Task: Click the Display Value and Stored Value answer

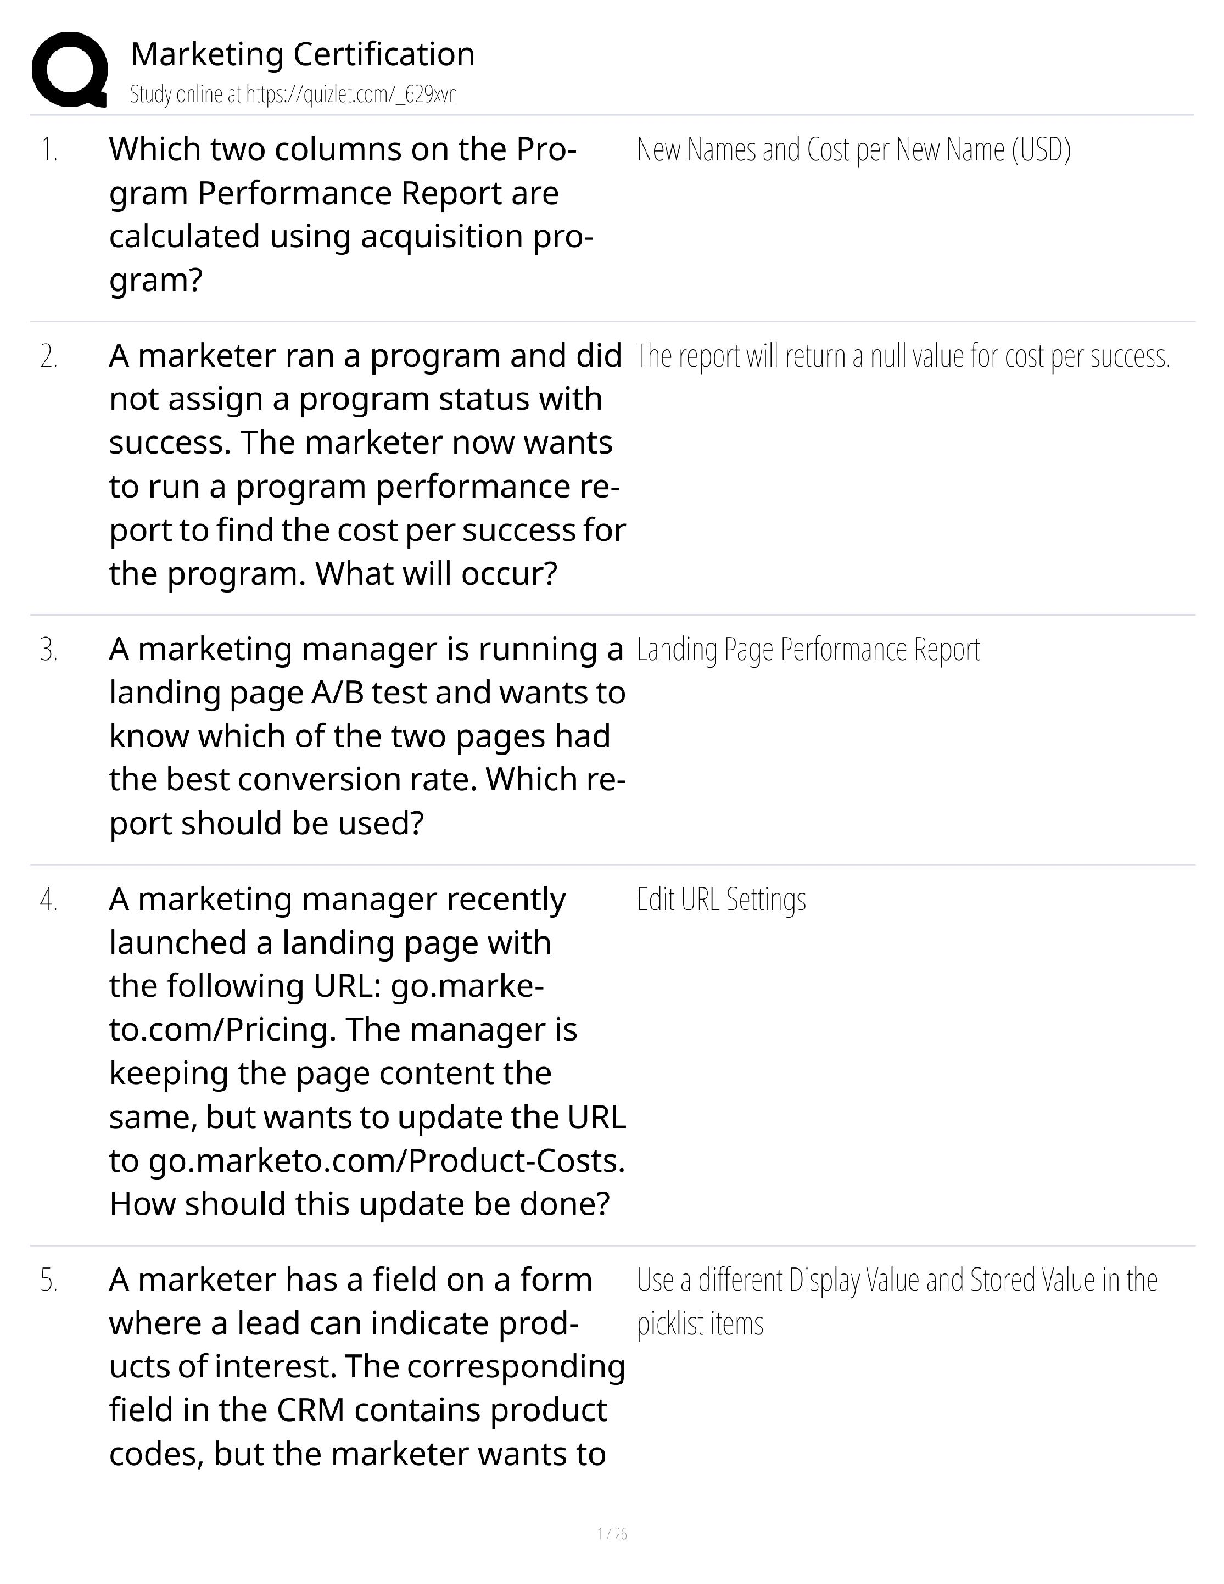Action: [896, 1301]
